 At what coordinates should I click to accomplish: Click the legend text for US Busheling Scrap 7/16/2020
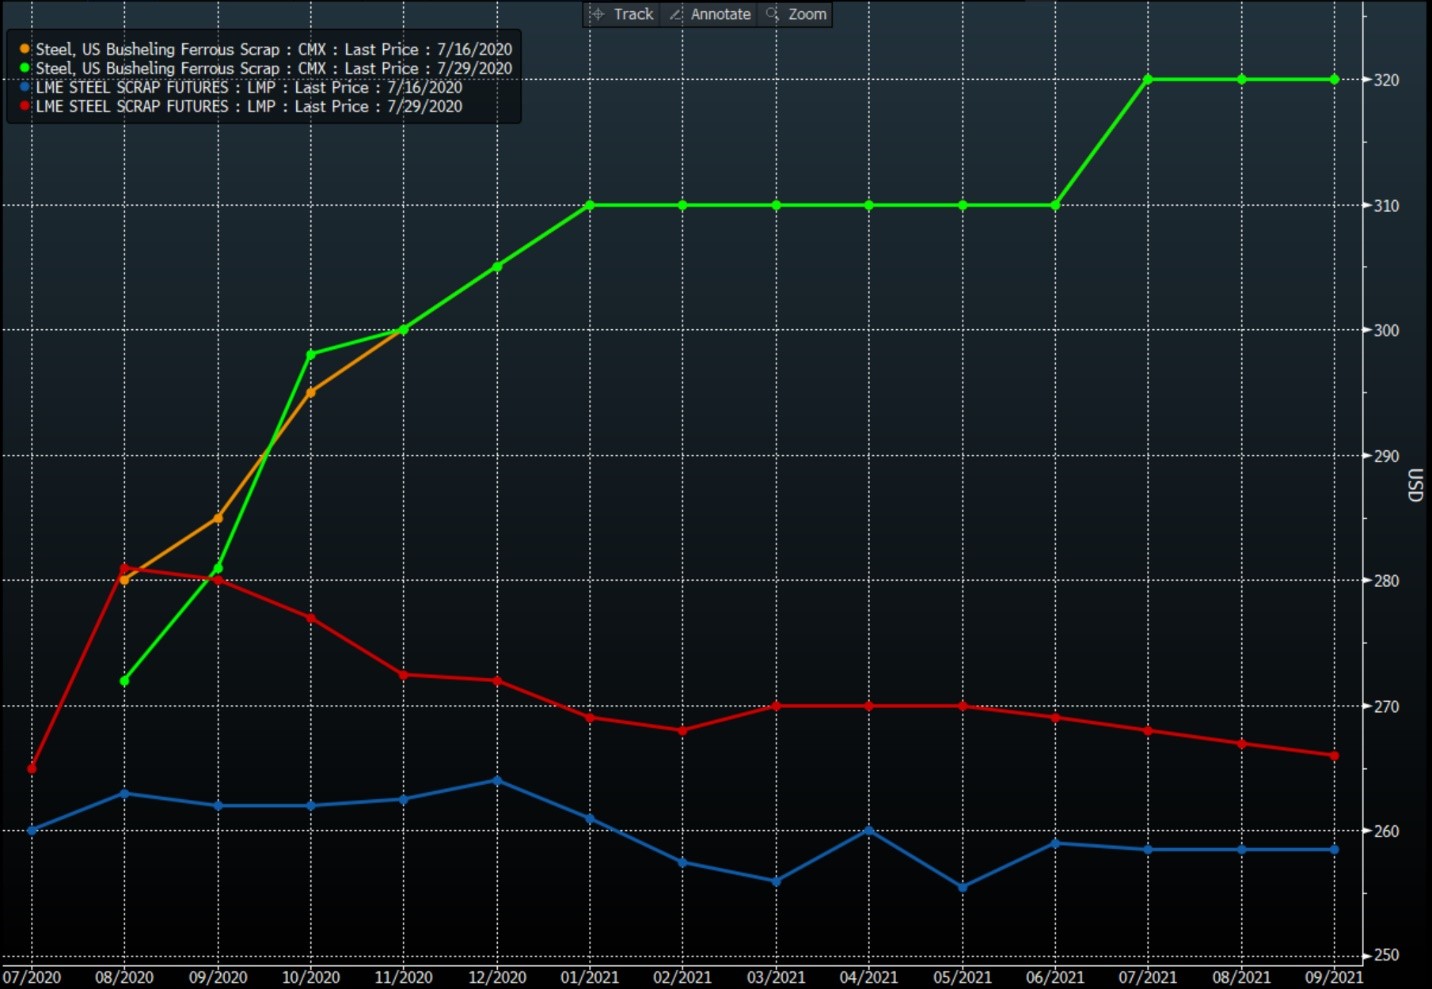click(273, 49)
